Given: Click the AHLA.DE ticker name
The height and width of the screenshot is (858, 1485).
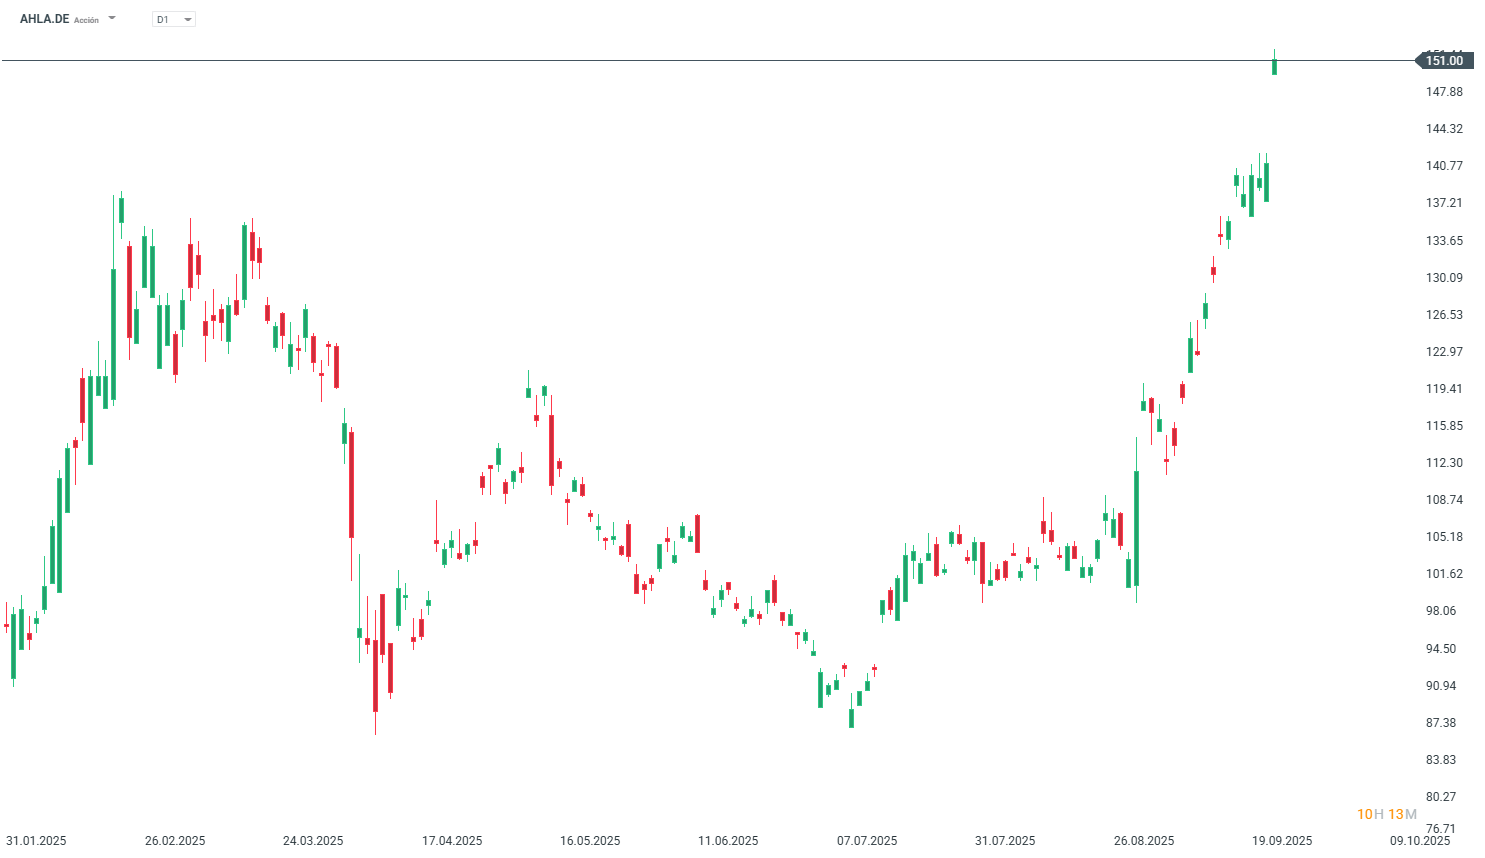Looking at the screenshot, I should tap(44, 19).
